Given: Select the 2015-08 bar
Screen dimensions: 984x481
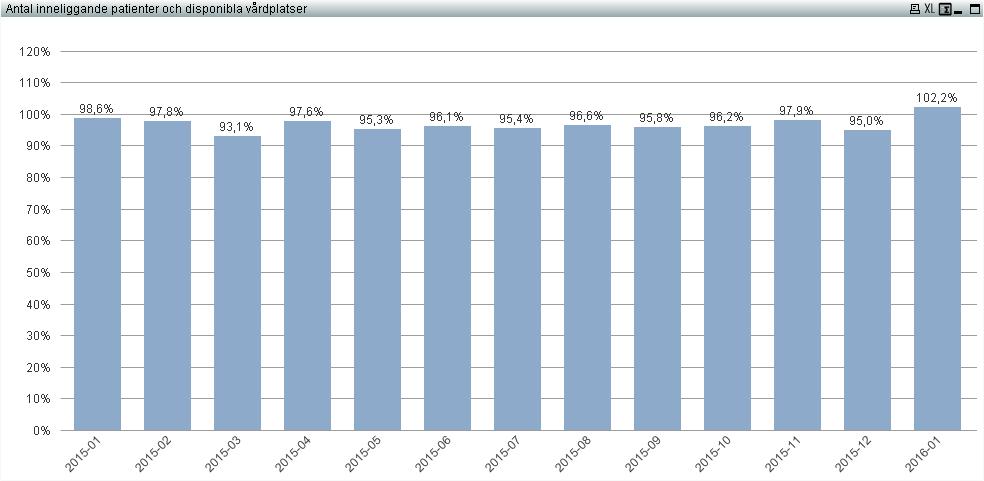Looking at the screenshot, I should [587, 277].
